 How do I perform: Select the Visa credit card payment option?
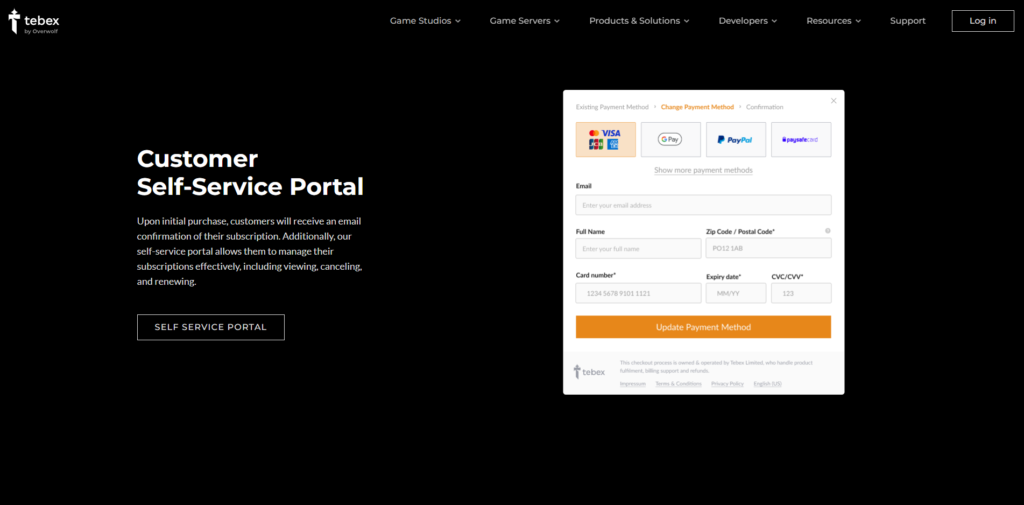pos(605,139)
